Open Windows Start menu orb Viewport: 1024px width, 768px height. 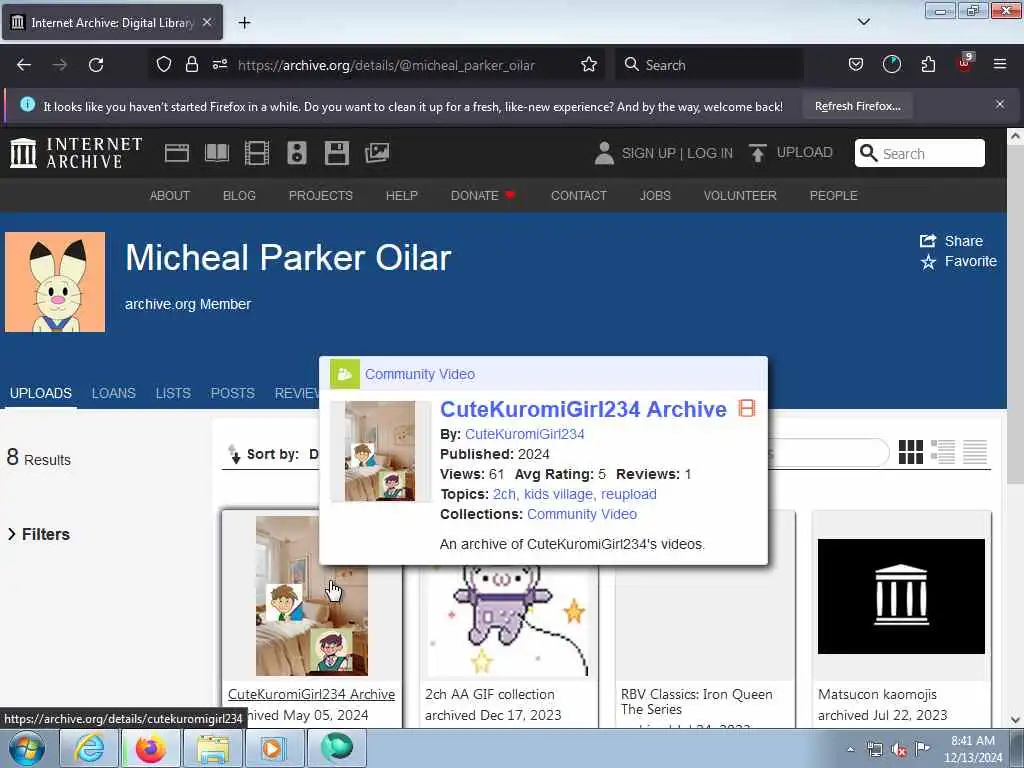[x=27, y=748]
